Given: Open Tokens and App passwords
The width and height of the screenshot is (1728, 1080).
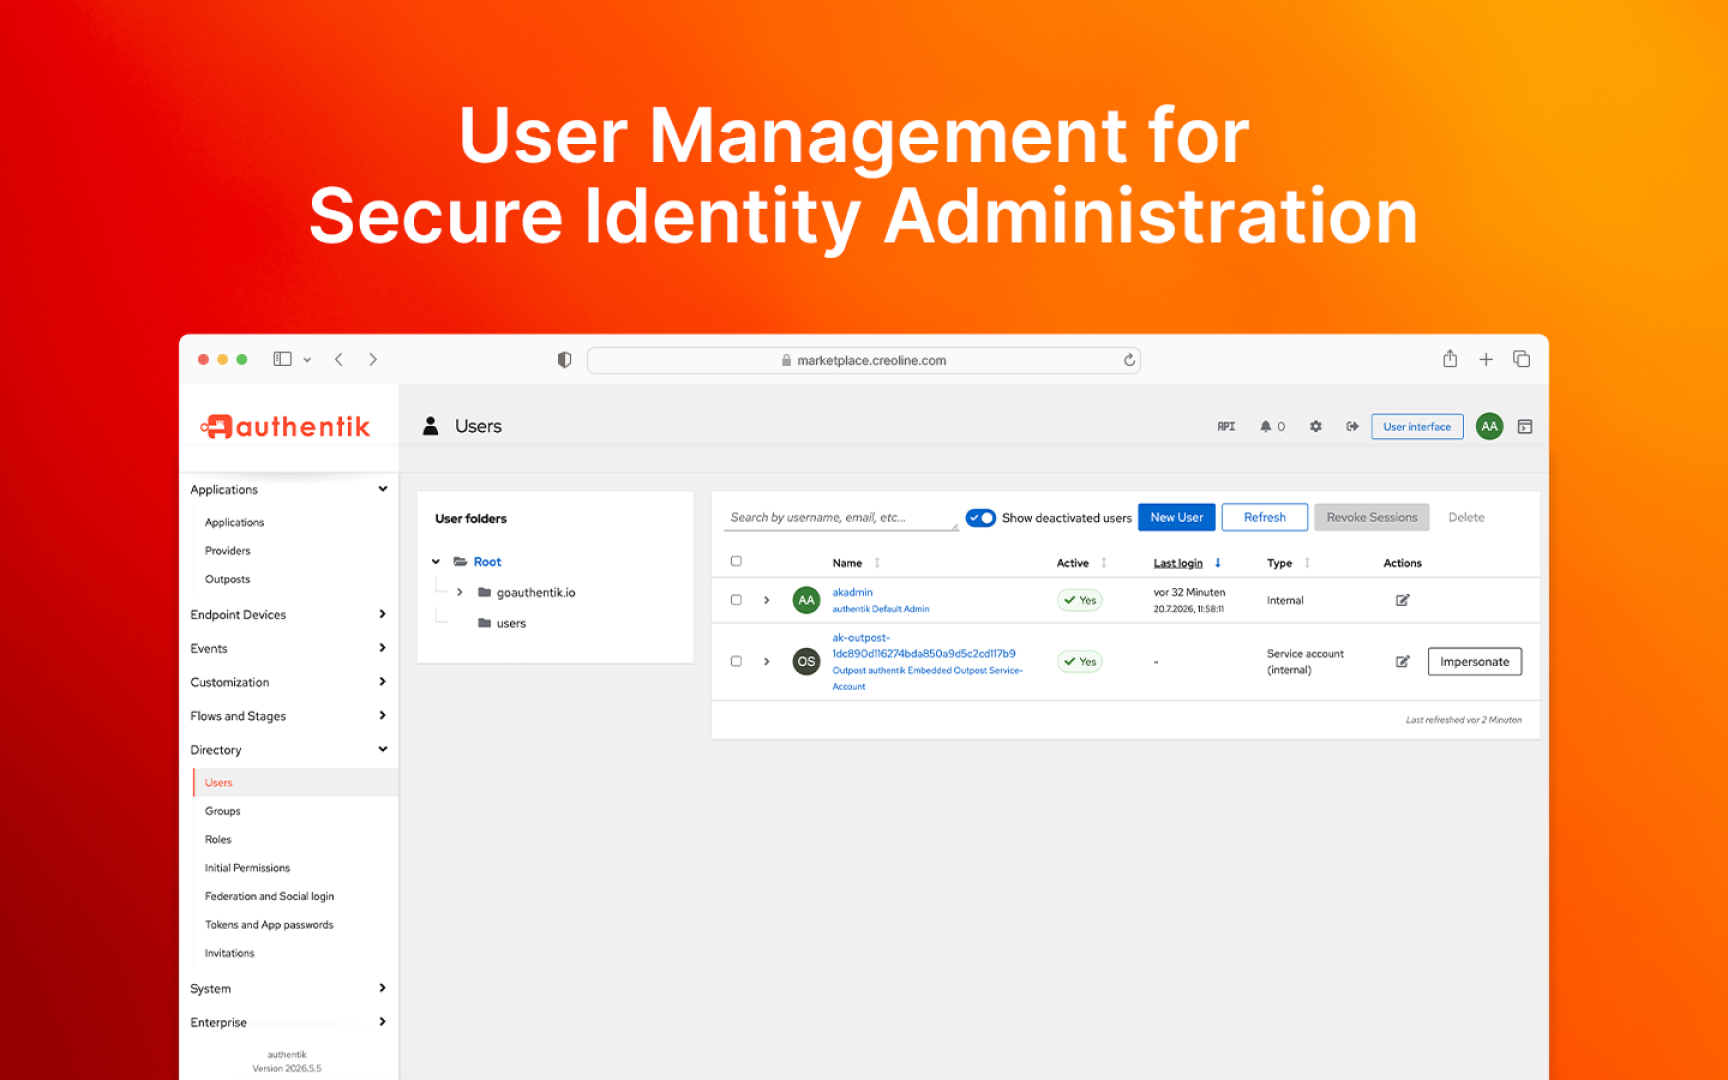Looking at the screenshot, I should [x=269, y=925].
